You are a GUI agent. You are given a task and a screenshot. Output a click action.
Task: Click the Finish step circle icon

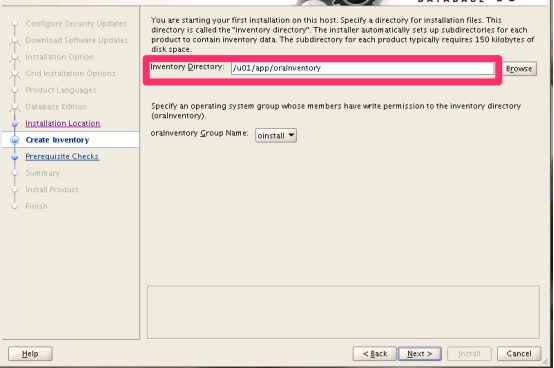(x=15, y=206)
